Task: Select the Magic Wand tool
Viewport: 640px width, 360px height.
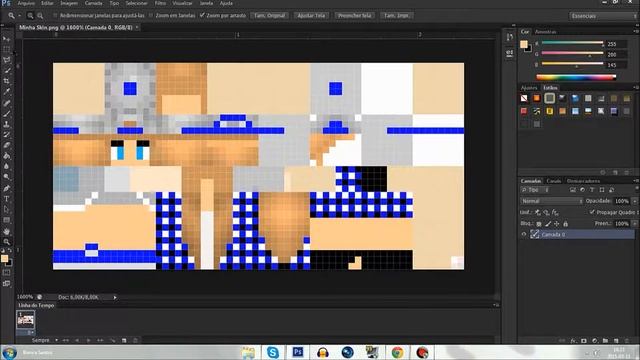Action: pyautogui.click(x=7, y=71)
